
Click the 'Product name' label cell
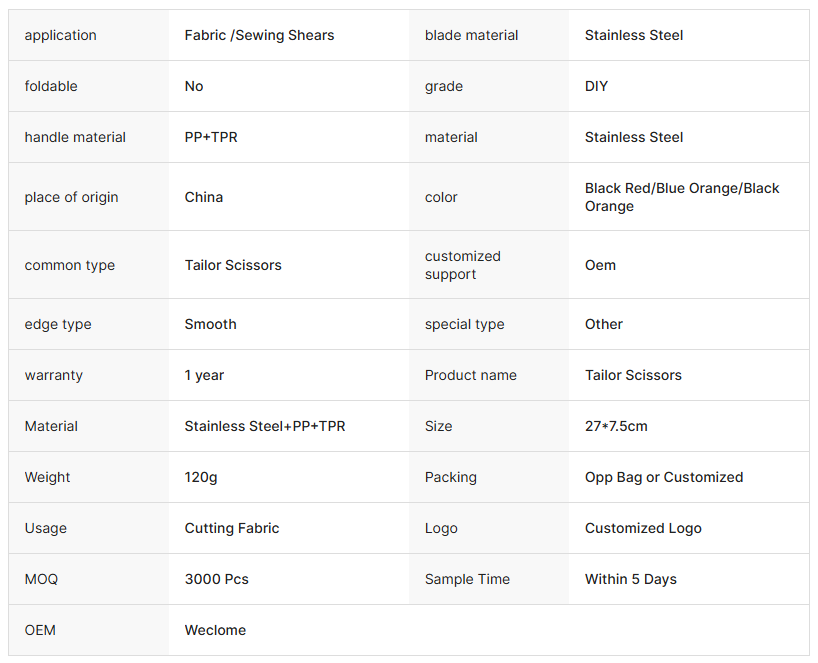471,375
